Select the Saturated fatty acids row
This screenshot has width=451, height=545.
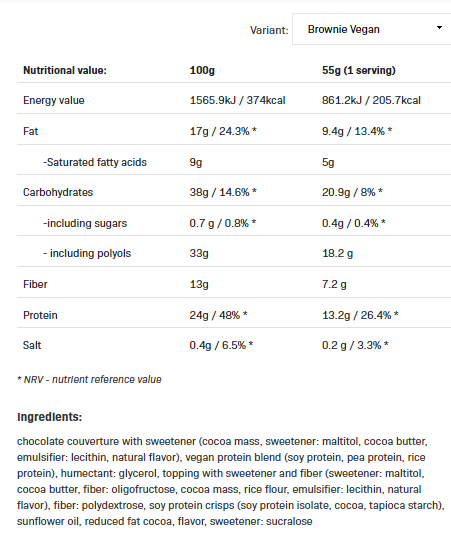point(234,162)
